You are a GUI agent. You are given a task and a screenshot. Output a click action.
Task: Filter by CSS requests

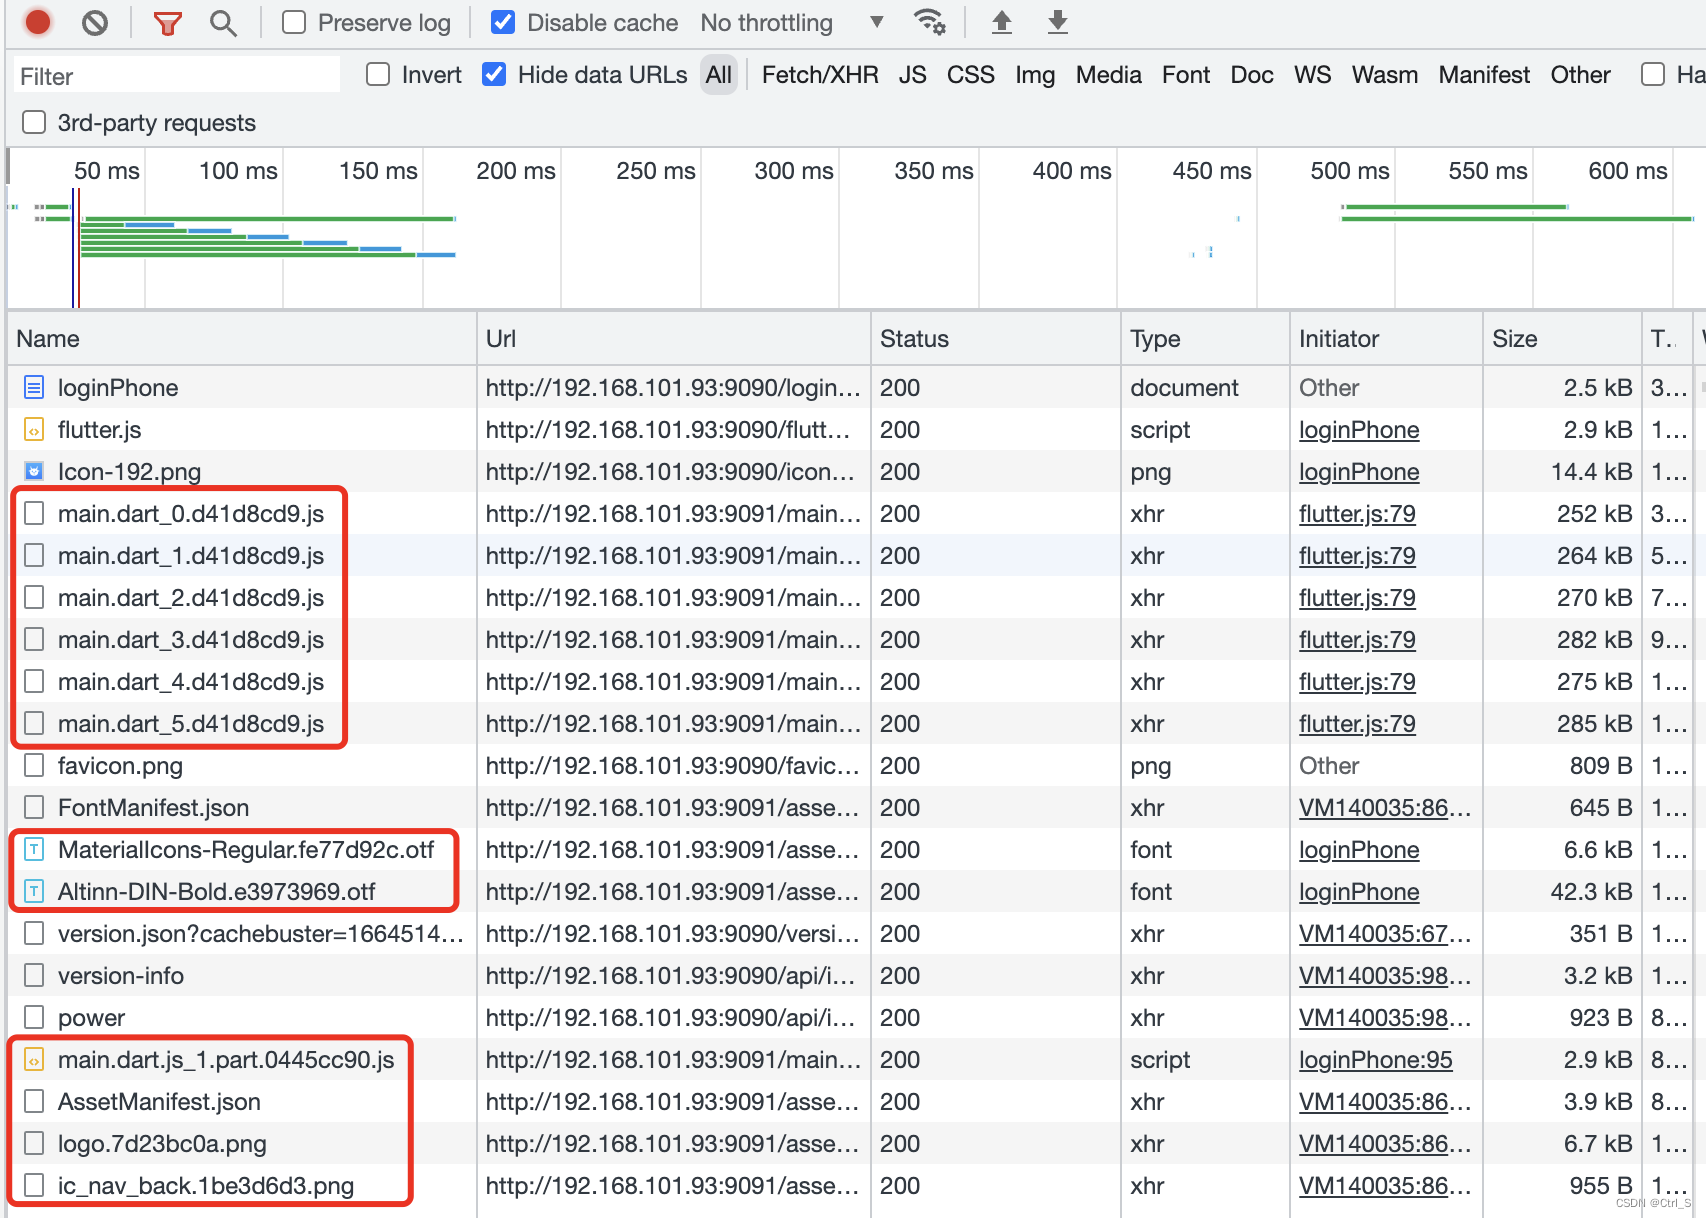click(x=970, y=75)
